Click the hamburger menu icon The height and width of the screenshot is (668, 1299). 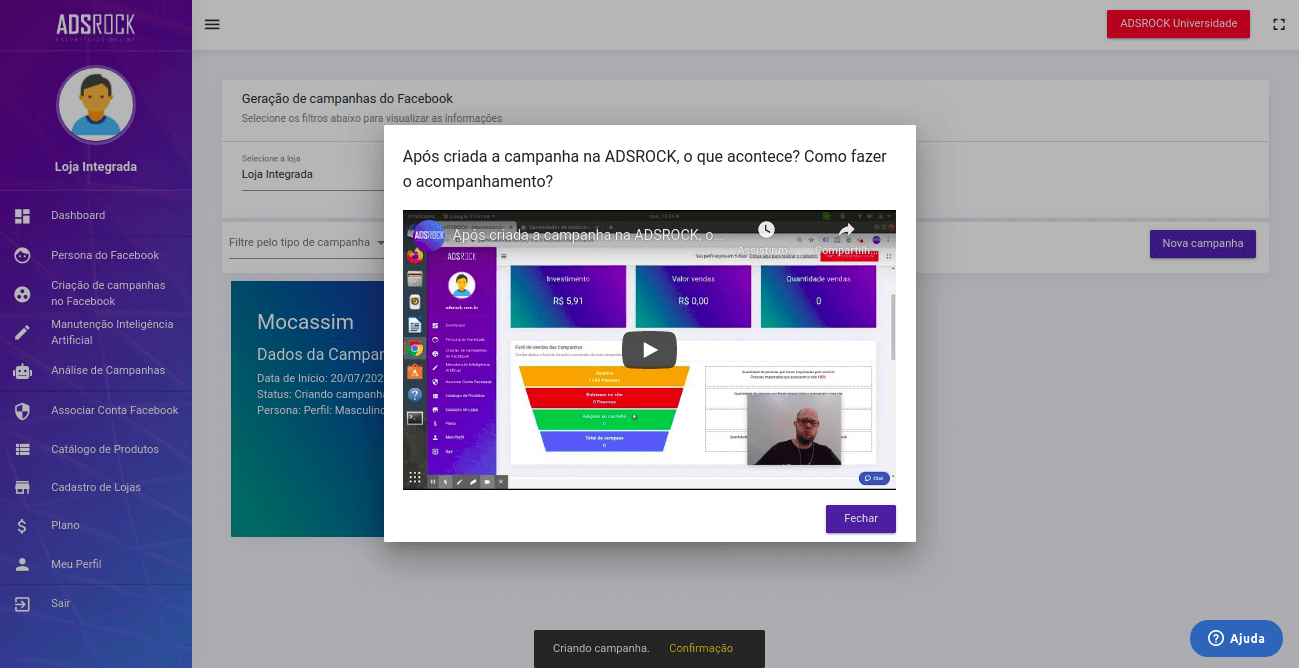(212, 24)
